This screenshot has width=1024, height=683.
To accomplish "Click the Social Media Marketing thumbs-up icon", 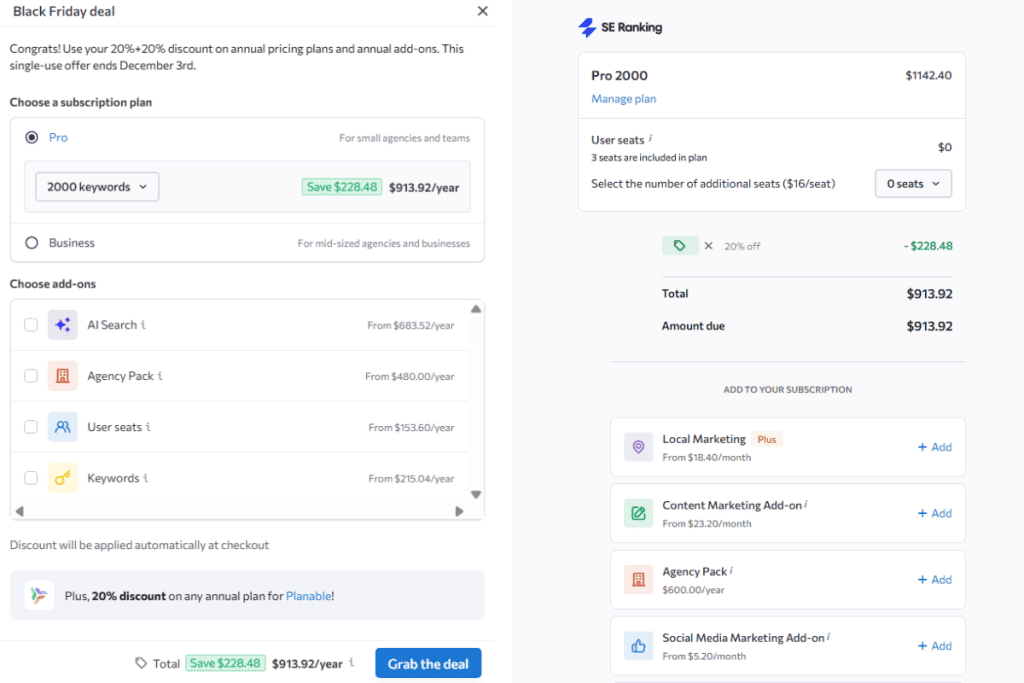I will pos(638,646).
